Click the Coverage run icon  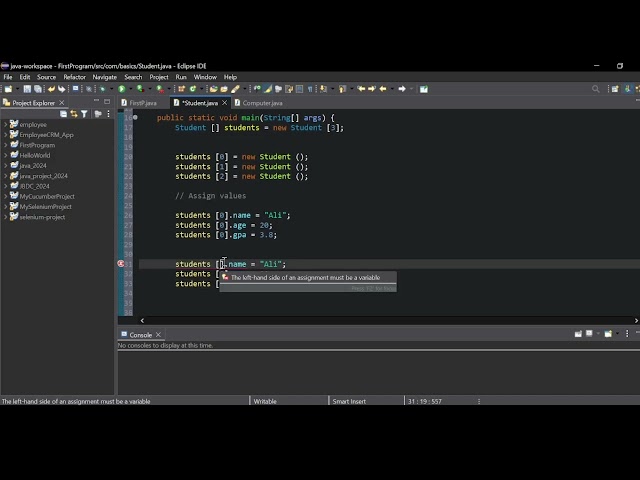[x=140, y=89]
